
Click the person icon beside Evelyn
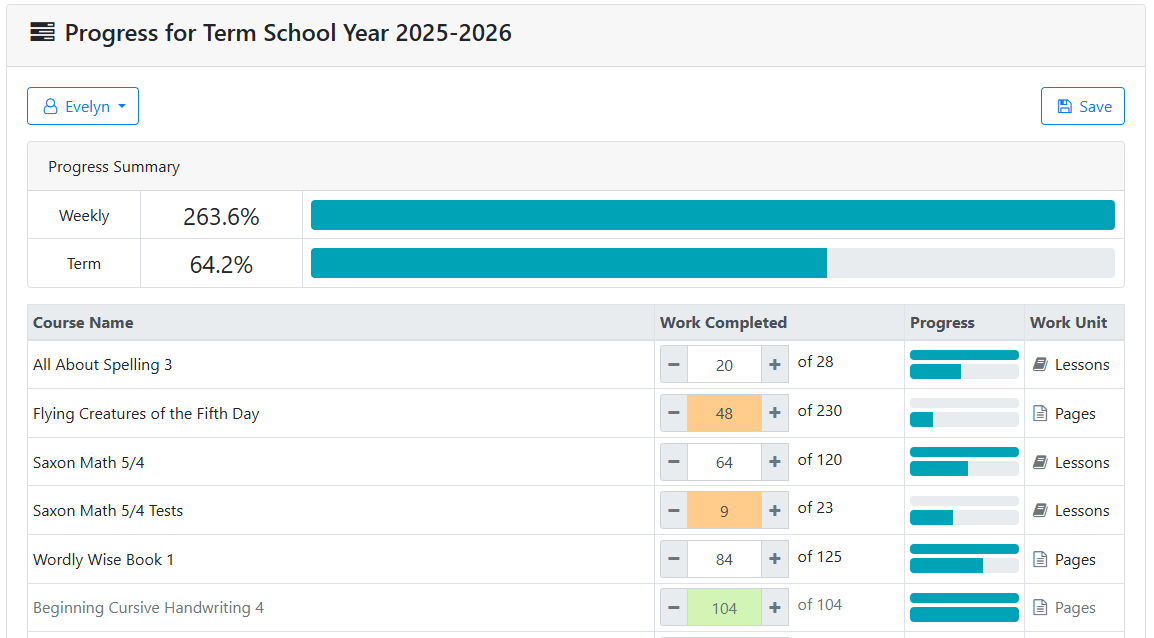pos(49,105)
